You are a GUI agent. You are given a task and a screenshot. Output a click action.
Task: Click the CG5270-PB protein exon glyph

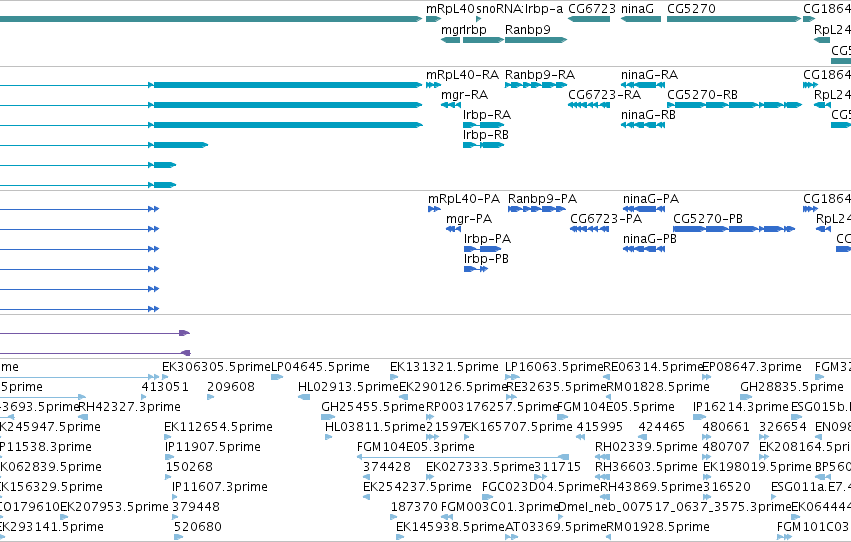(x=734, y=229)
